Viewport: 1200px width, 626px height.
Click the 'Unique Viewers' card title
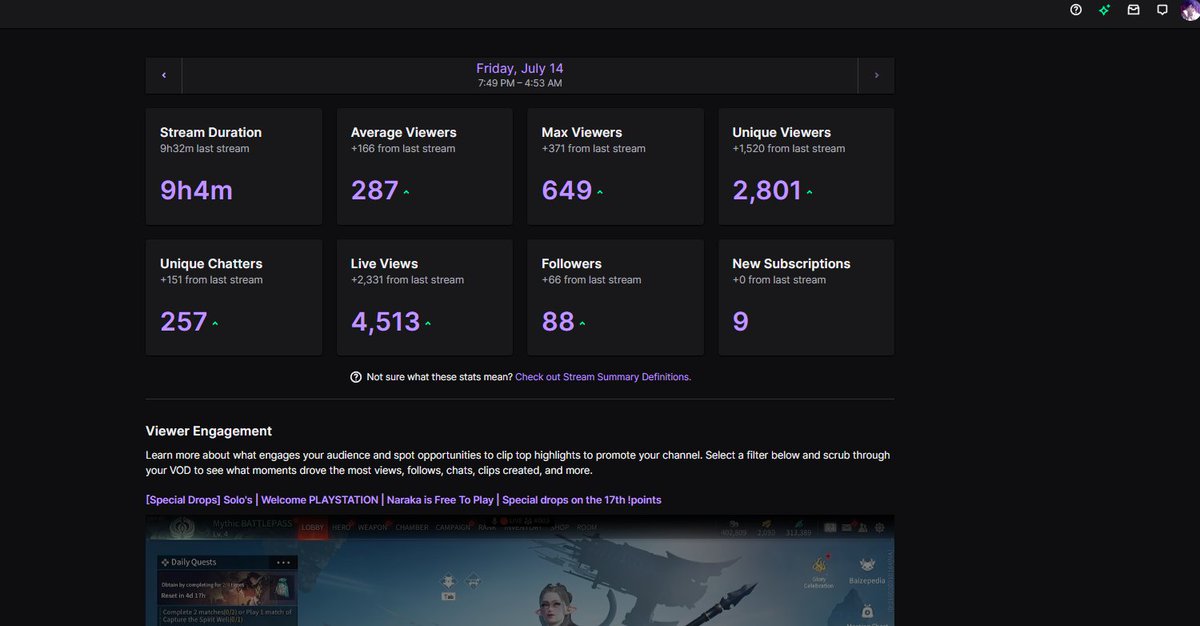click(782, 132)
